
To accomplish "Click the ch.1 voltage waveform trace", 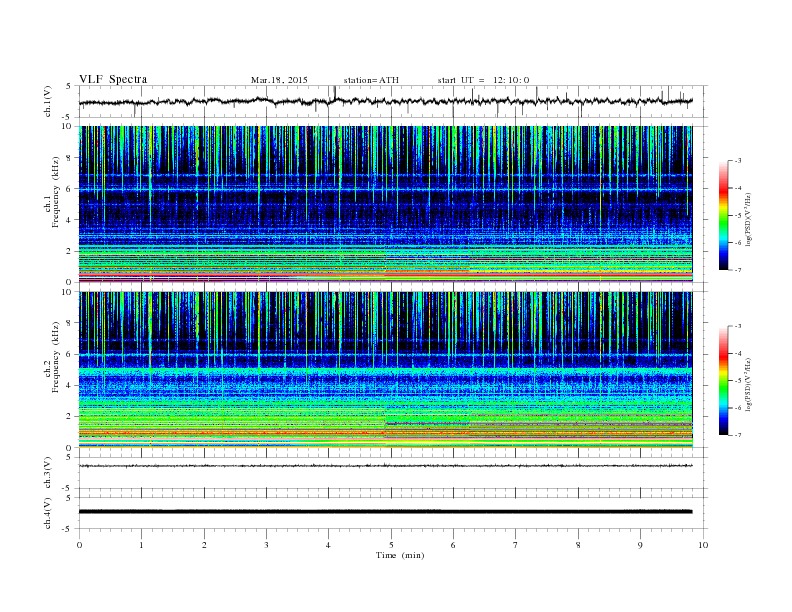I will [385, 101].
